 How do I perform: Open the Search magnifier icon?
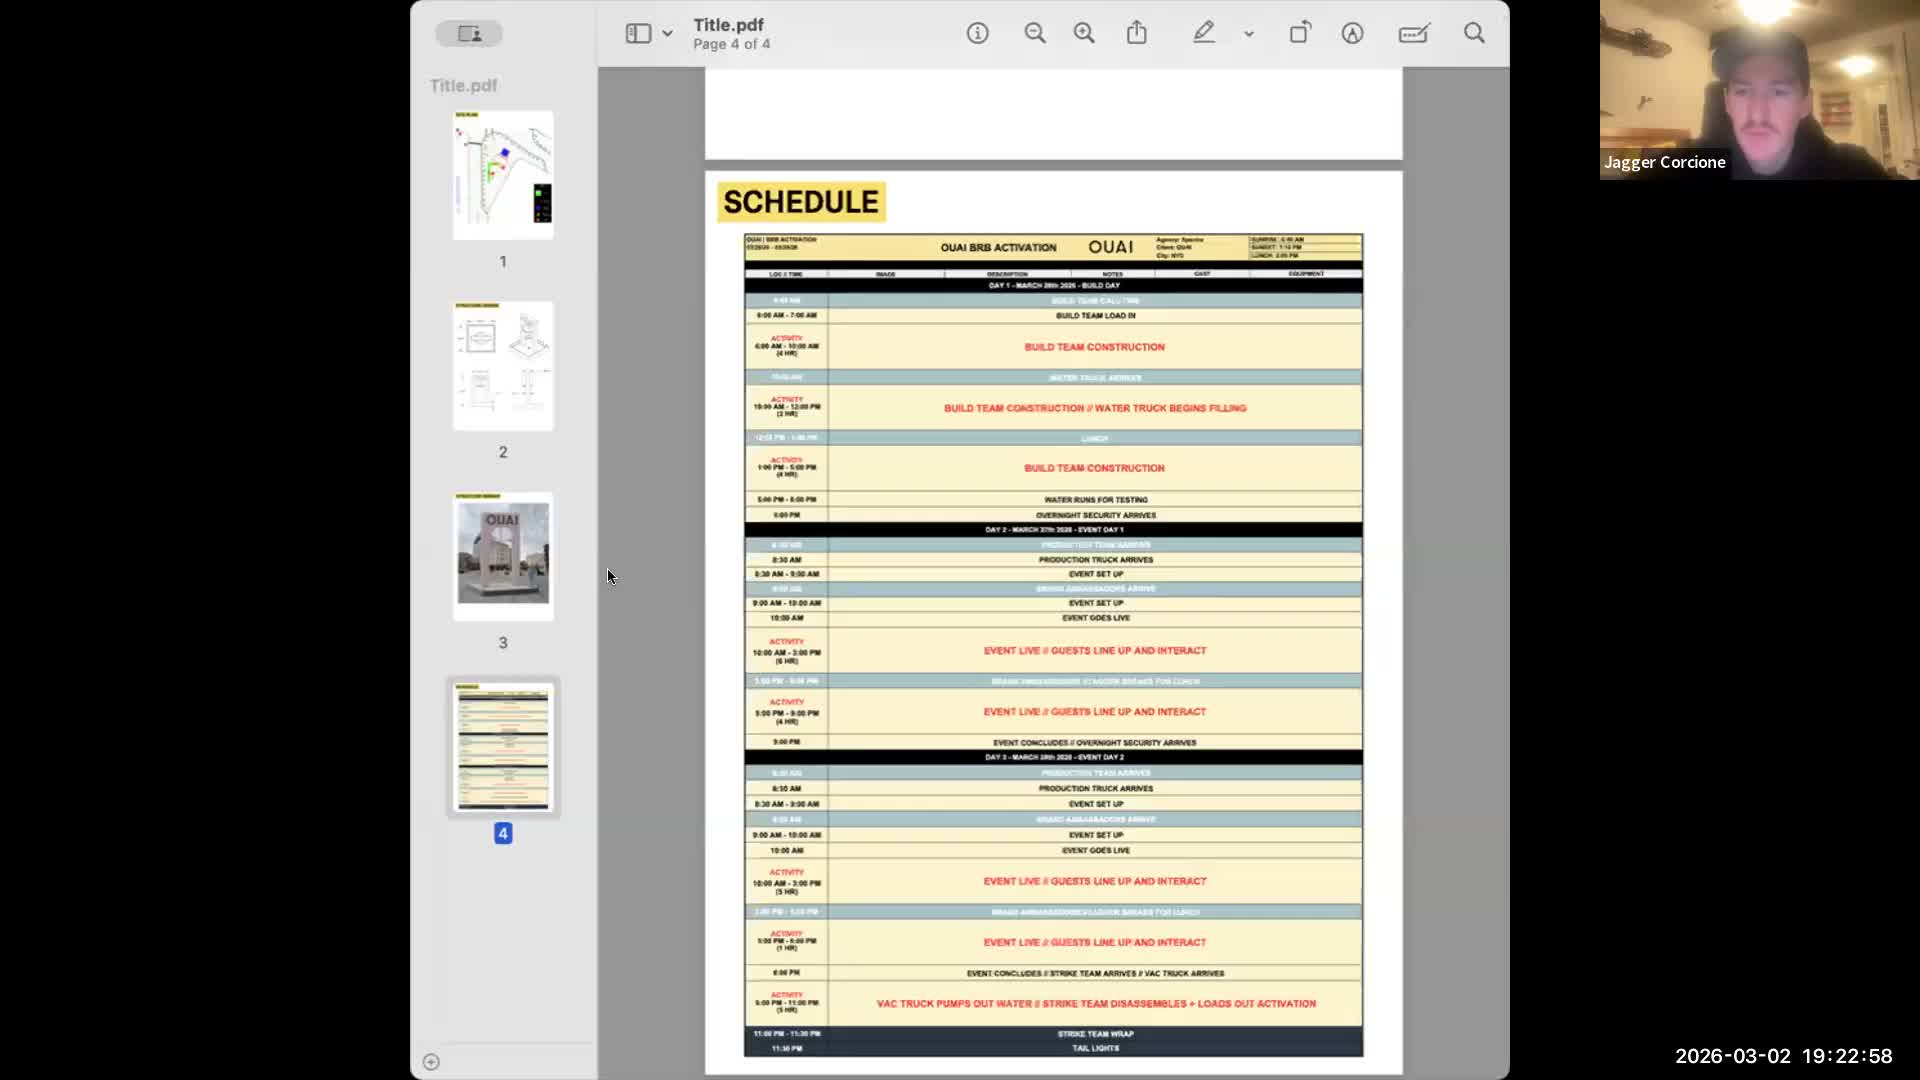(1474, 33)
